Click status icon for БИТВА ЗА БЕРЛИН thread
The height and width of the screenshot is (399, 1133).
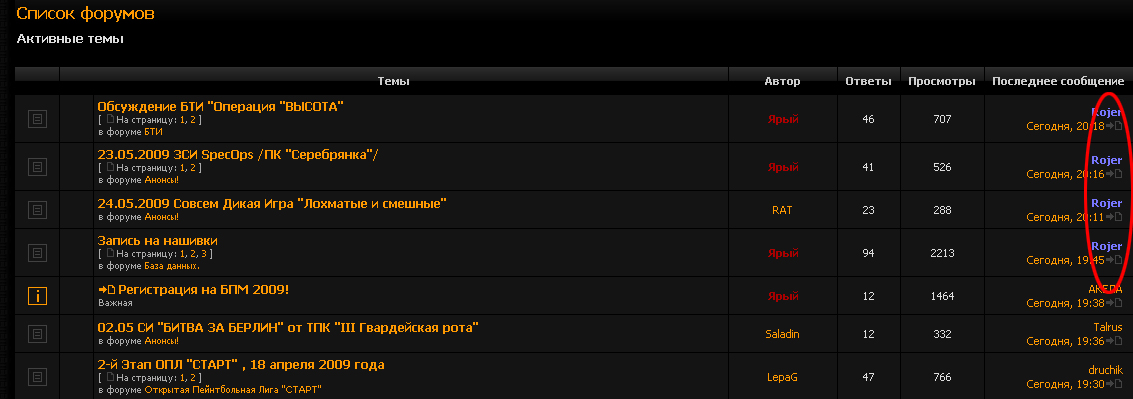[x=37, y=334]
